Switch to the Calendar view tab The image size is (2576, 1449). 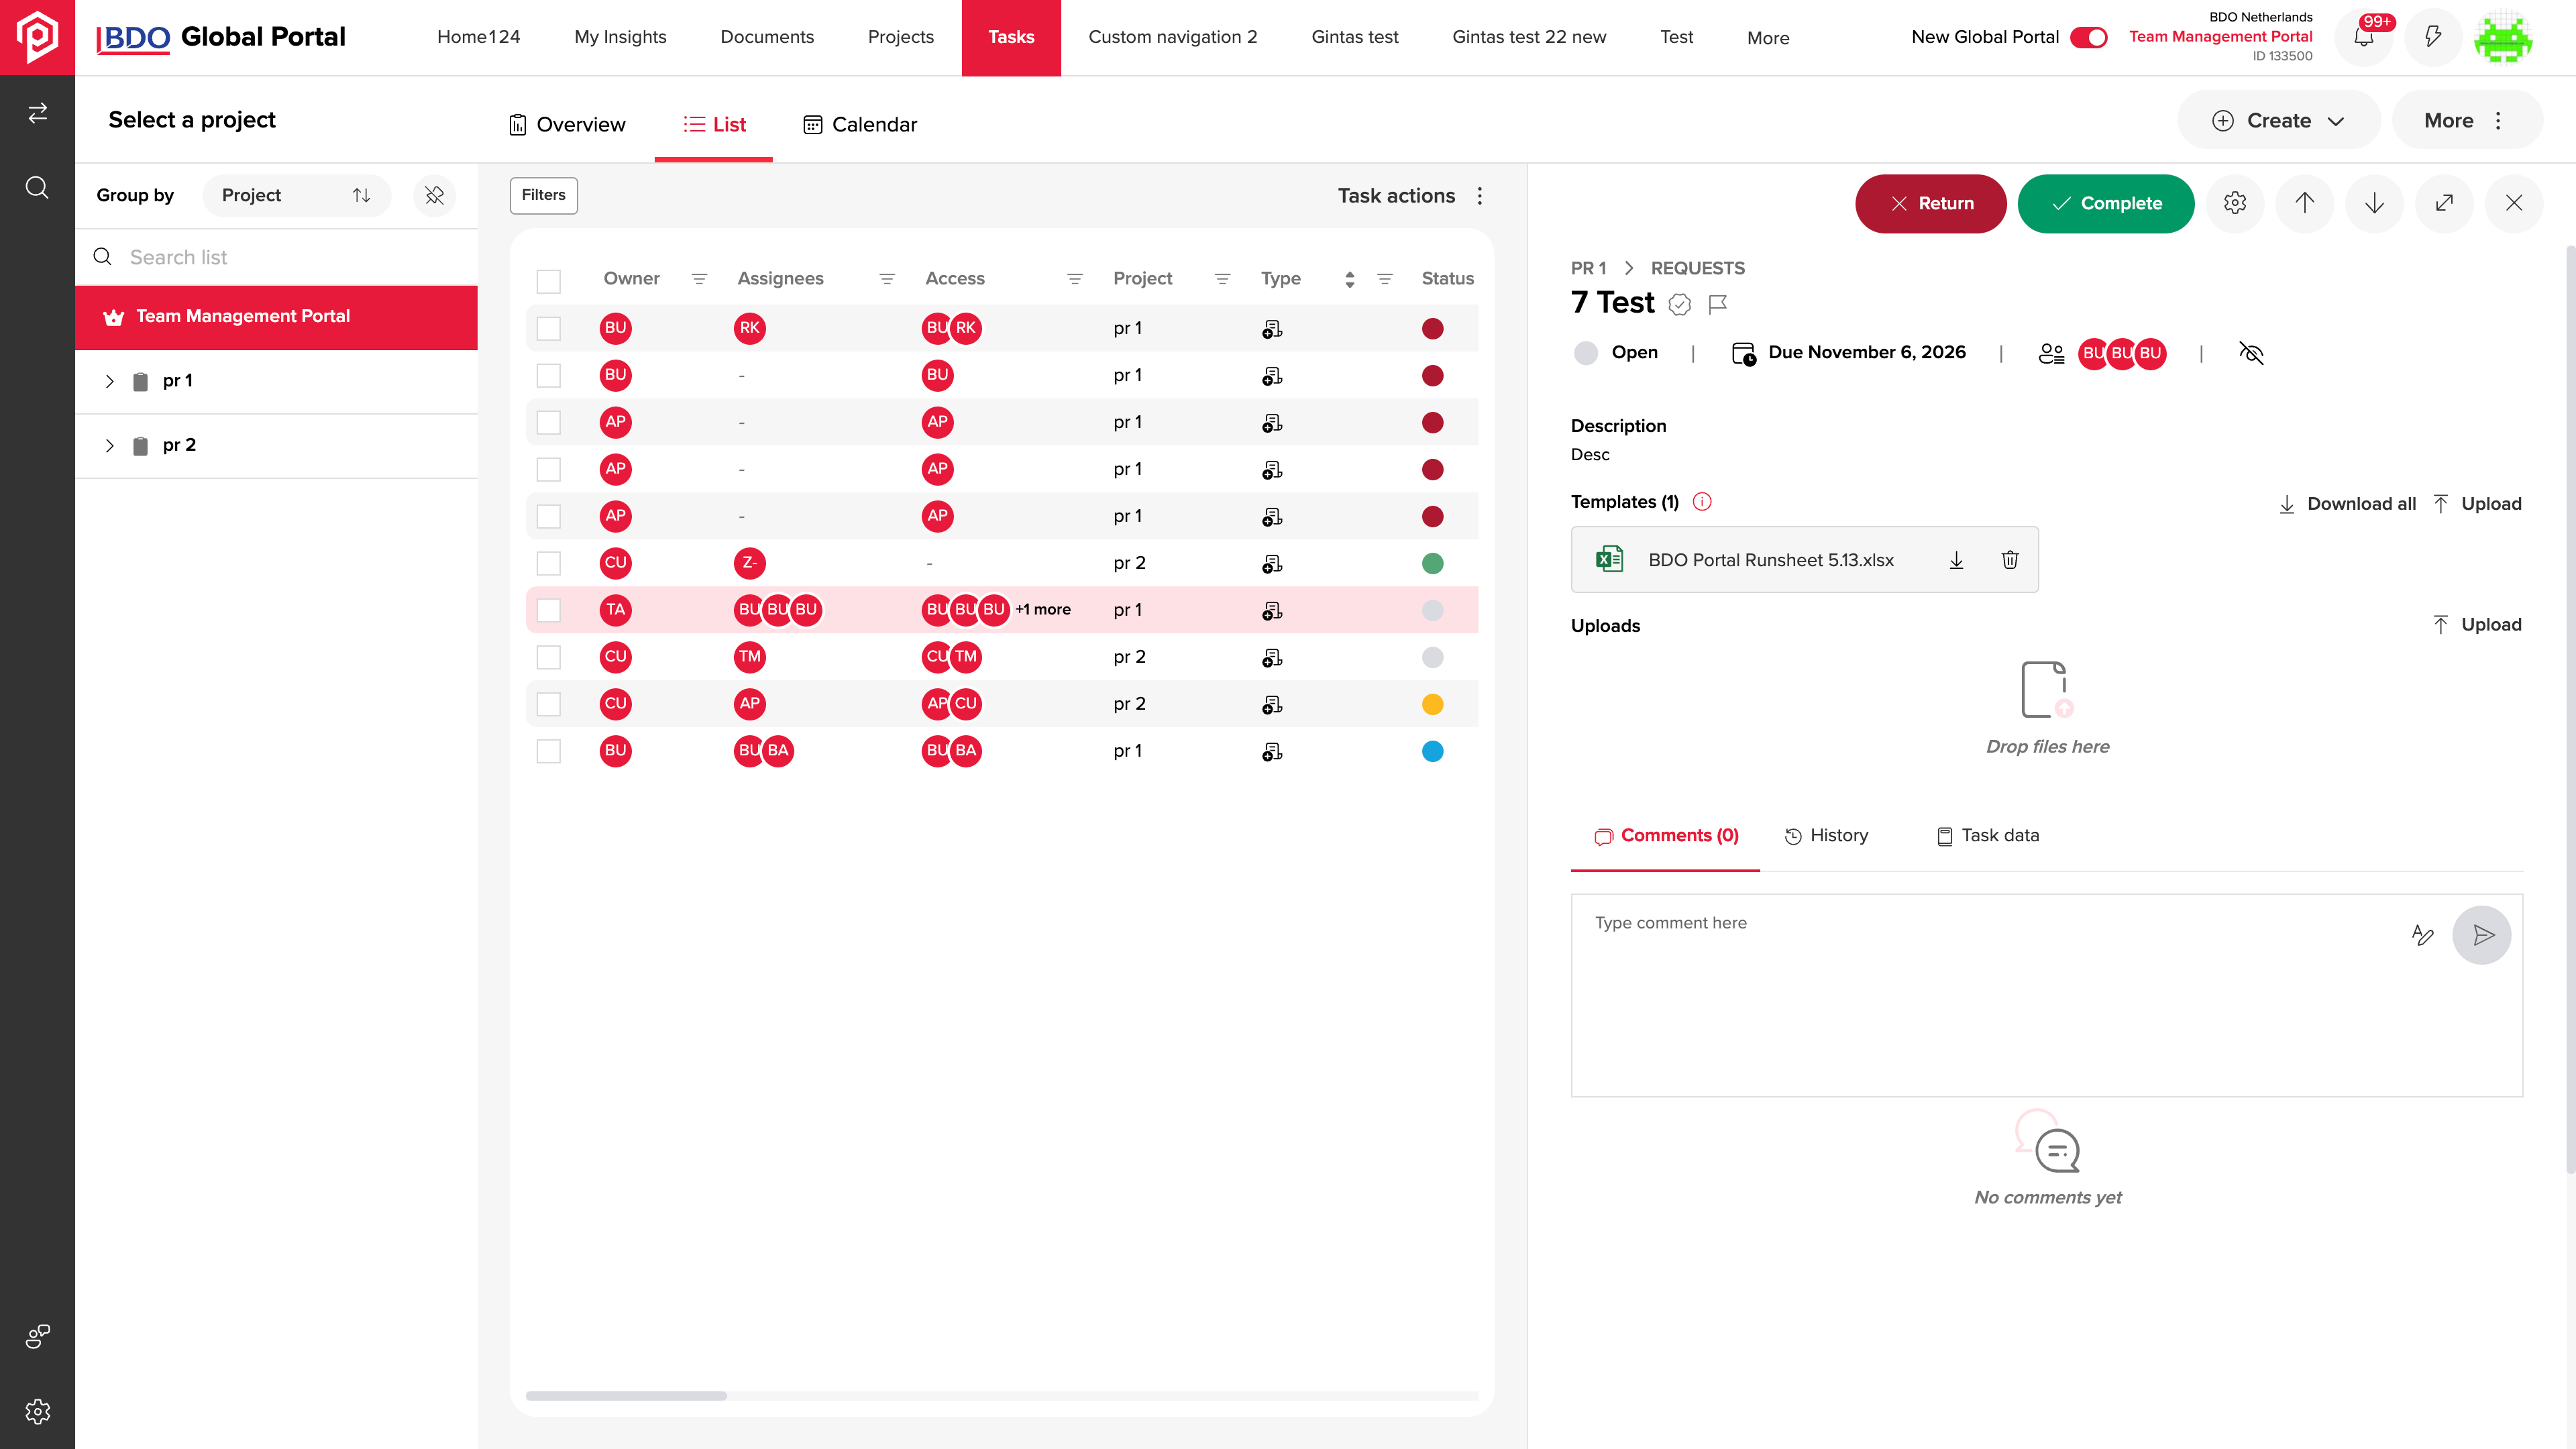(x=860, y=124)
